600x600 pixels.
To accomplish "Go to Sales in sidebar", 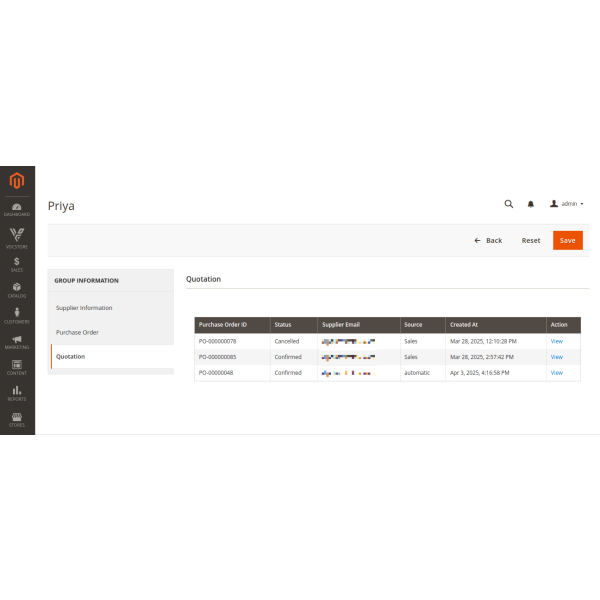I will point(17,264).
